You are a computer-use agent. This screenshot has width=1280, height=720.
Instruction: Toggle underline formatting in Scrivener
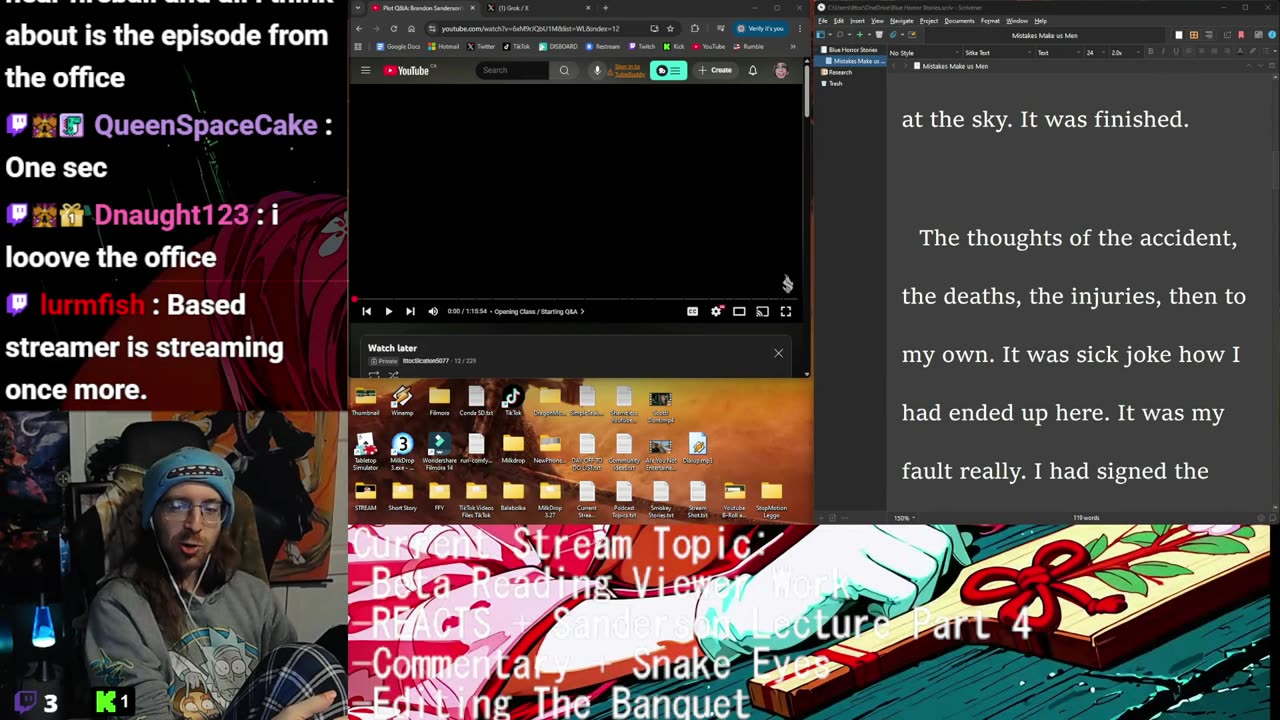tap(1174, 52)
